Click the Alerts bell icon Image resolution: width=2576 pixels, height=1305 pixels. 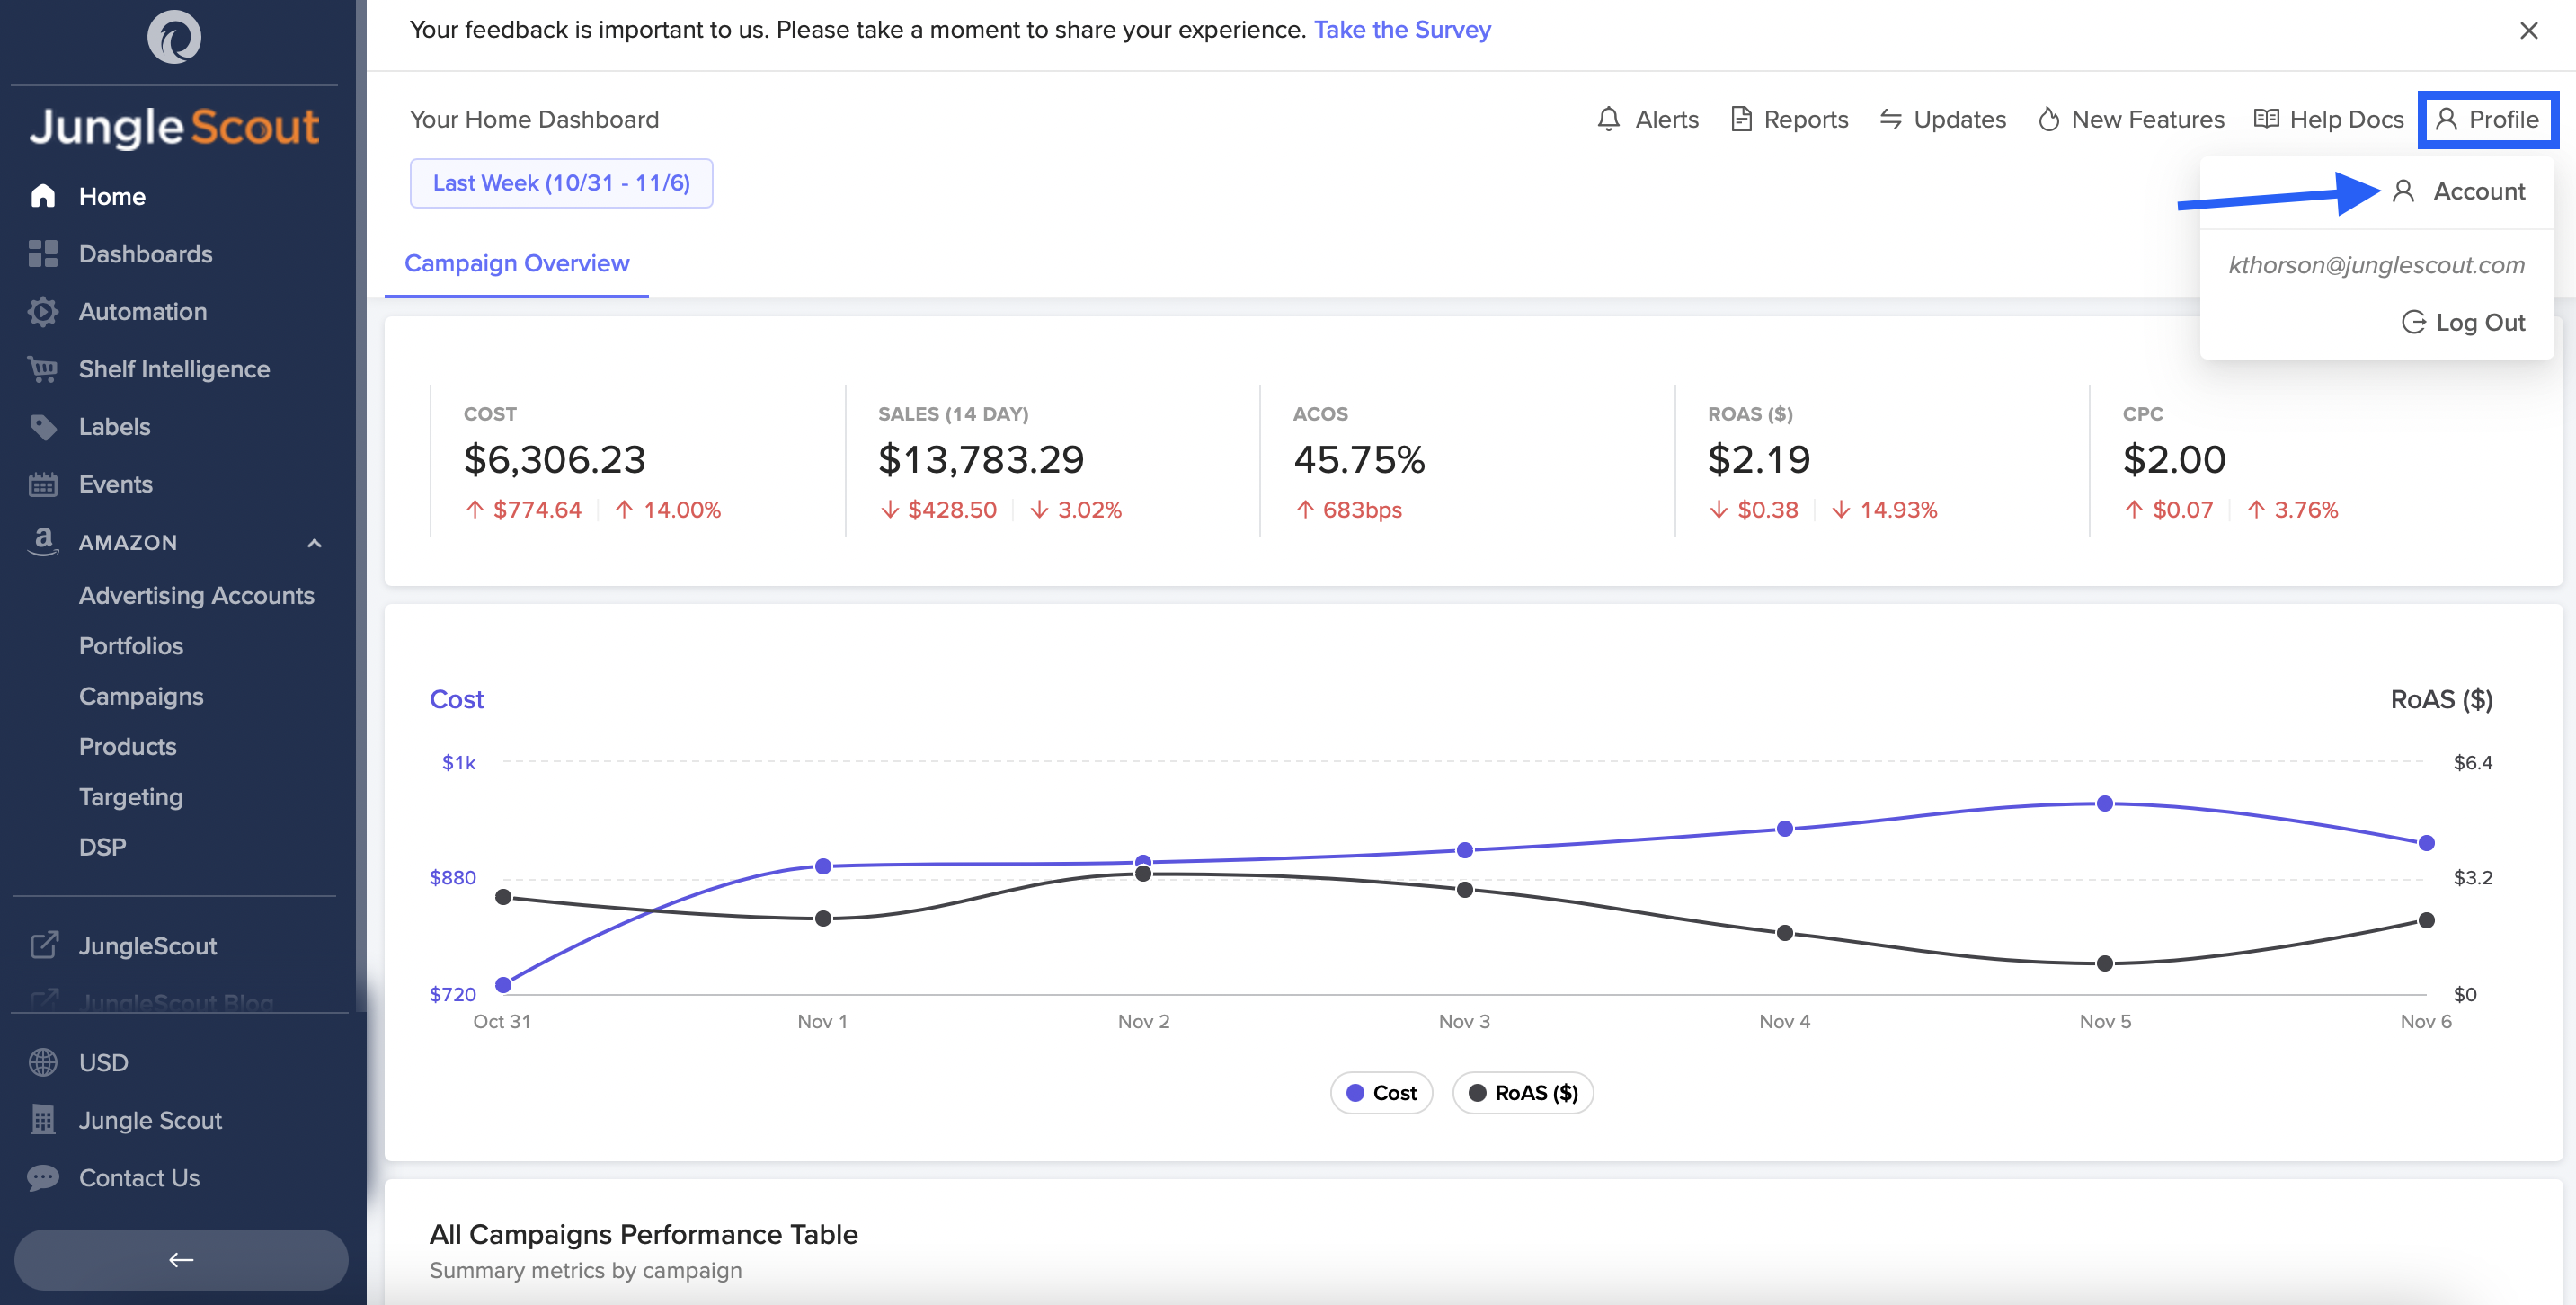(1608, 119)
